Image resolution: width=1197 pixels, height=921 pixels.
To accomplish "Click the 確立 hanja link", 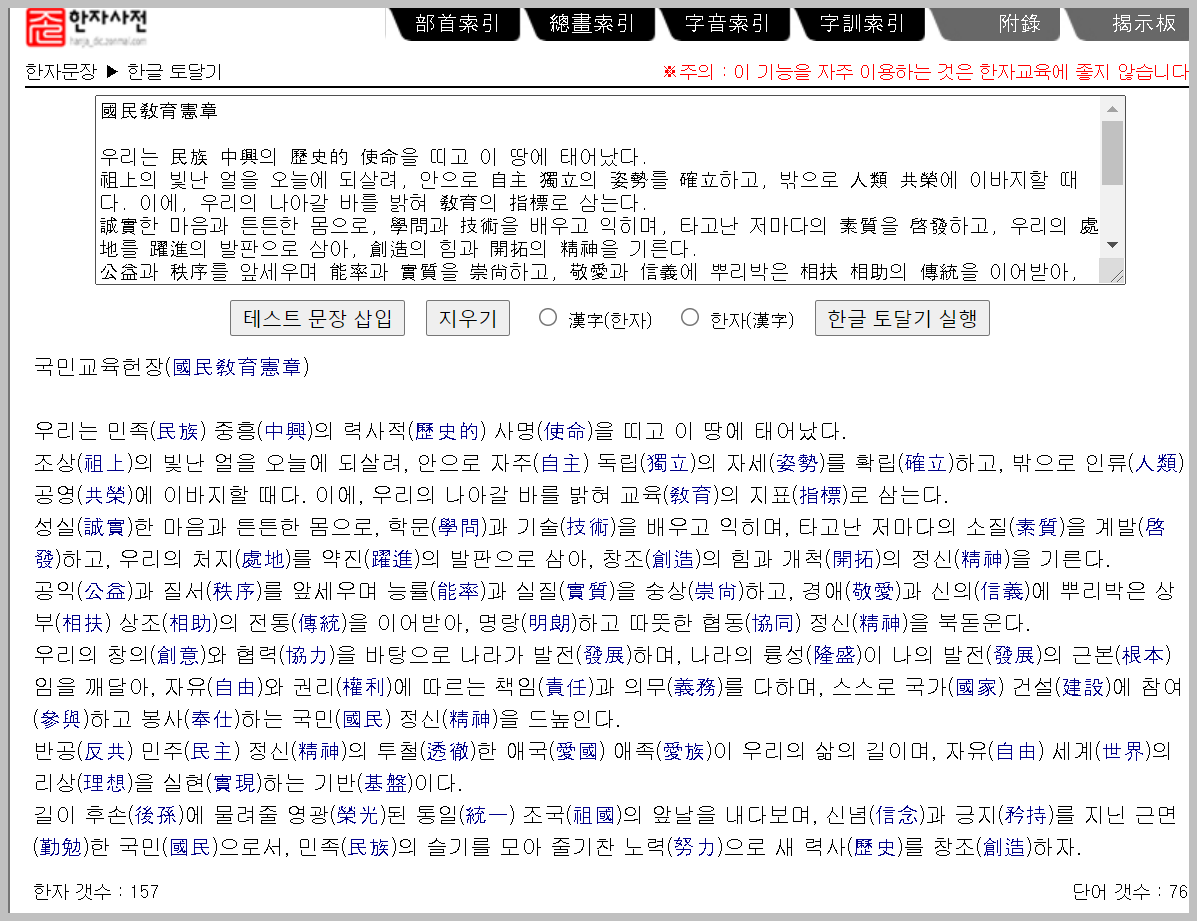I will tap(926, 464).
